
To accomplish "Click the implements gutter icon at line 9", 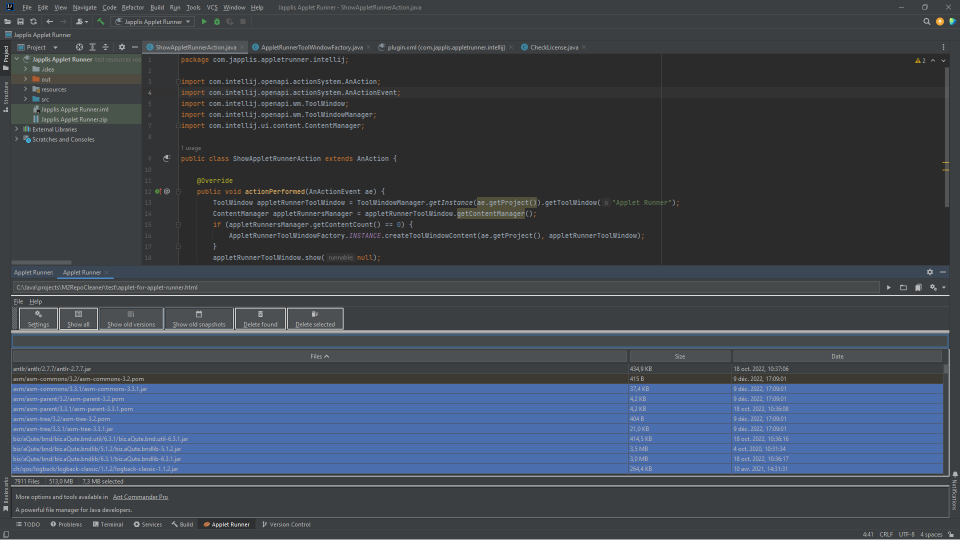I will 167,159.
